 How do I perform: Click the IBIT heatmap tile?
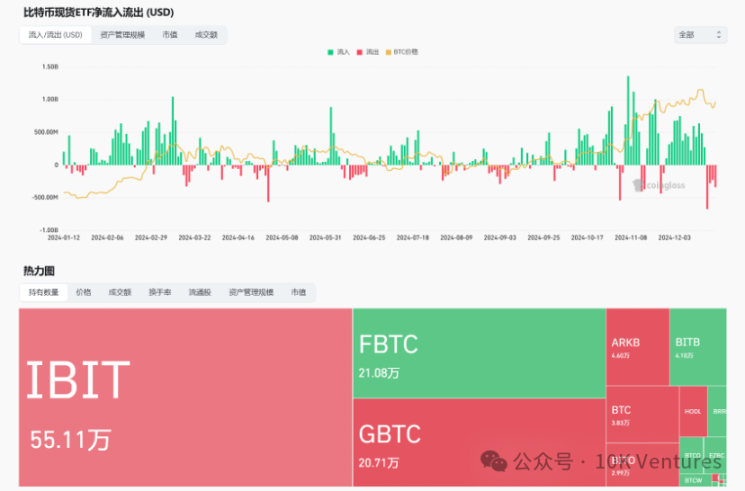tap(185, 398)
